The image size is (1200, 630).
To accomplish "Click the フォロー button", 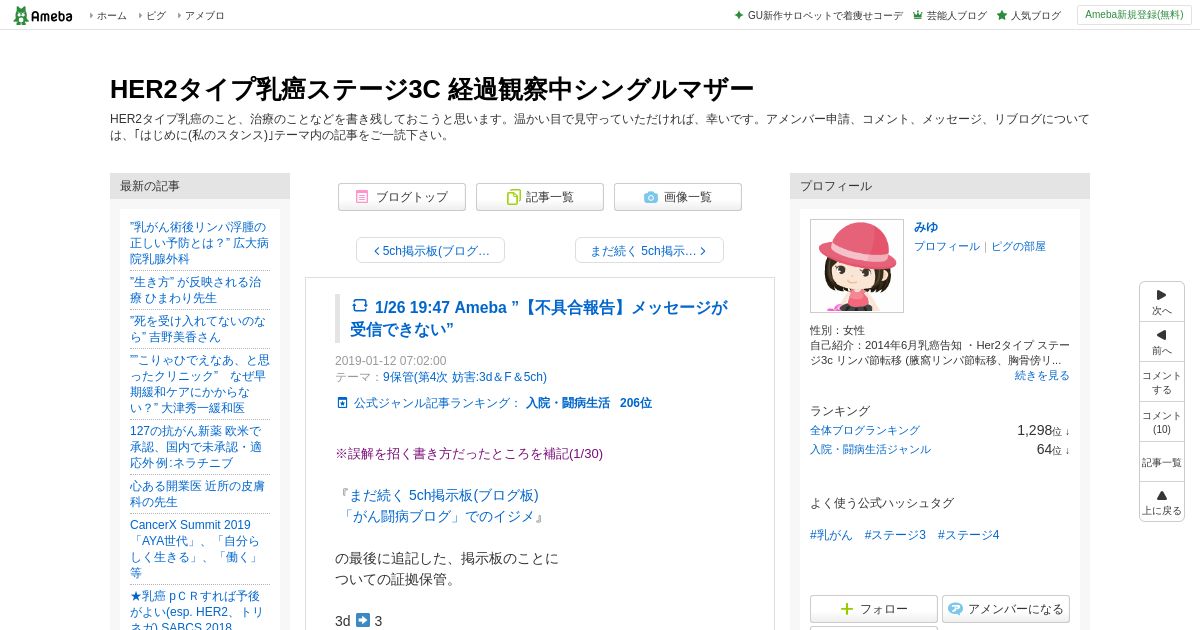I will point(874,609).
